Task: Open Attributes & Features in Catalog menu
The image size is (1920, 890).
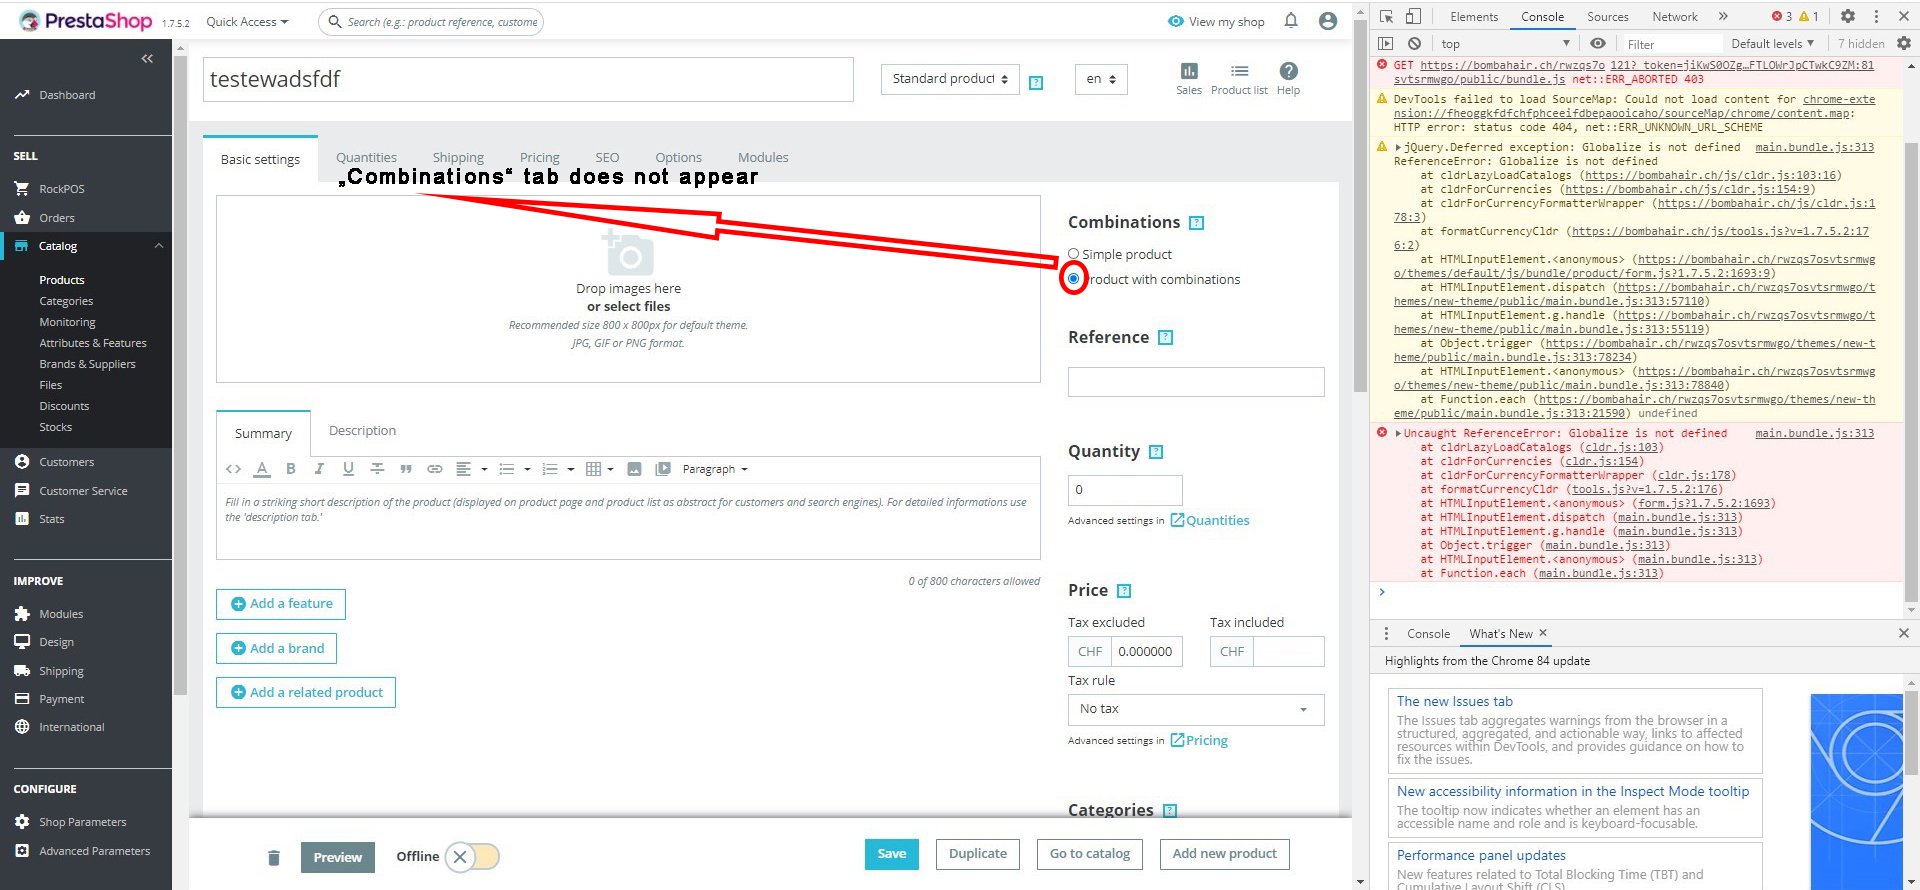Action: [x=93, y=343]
